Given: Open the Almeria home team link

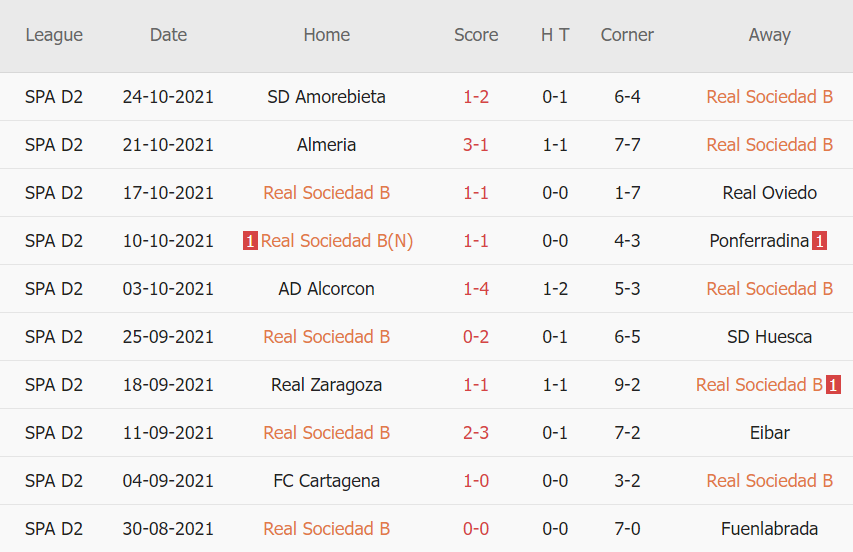Looking at the screenshot, I should 326,145.
